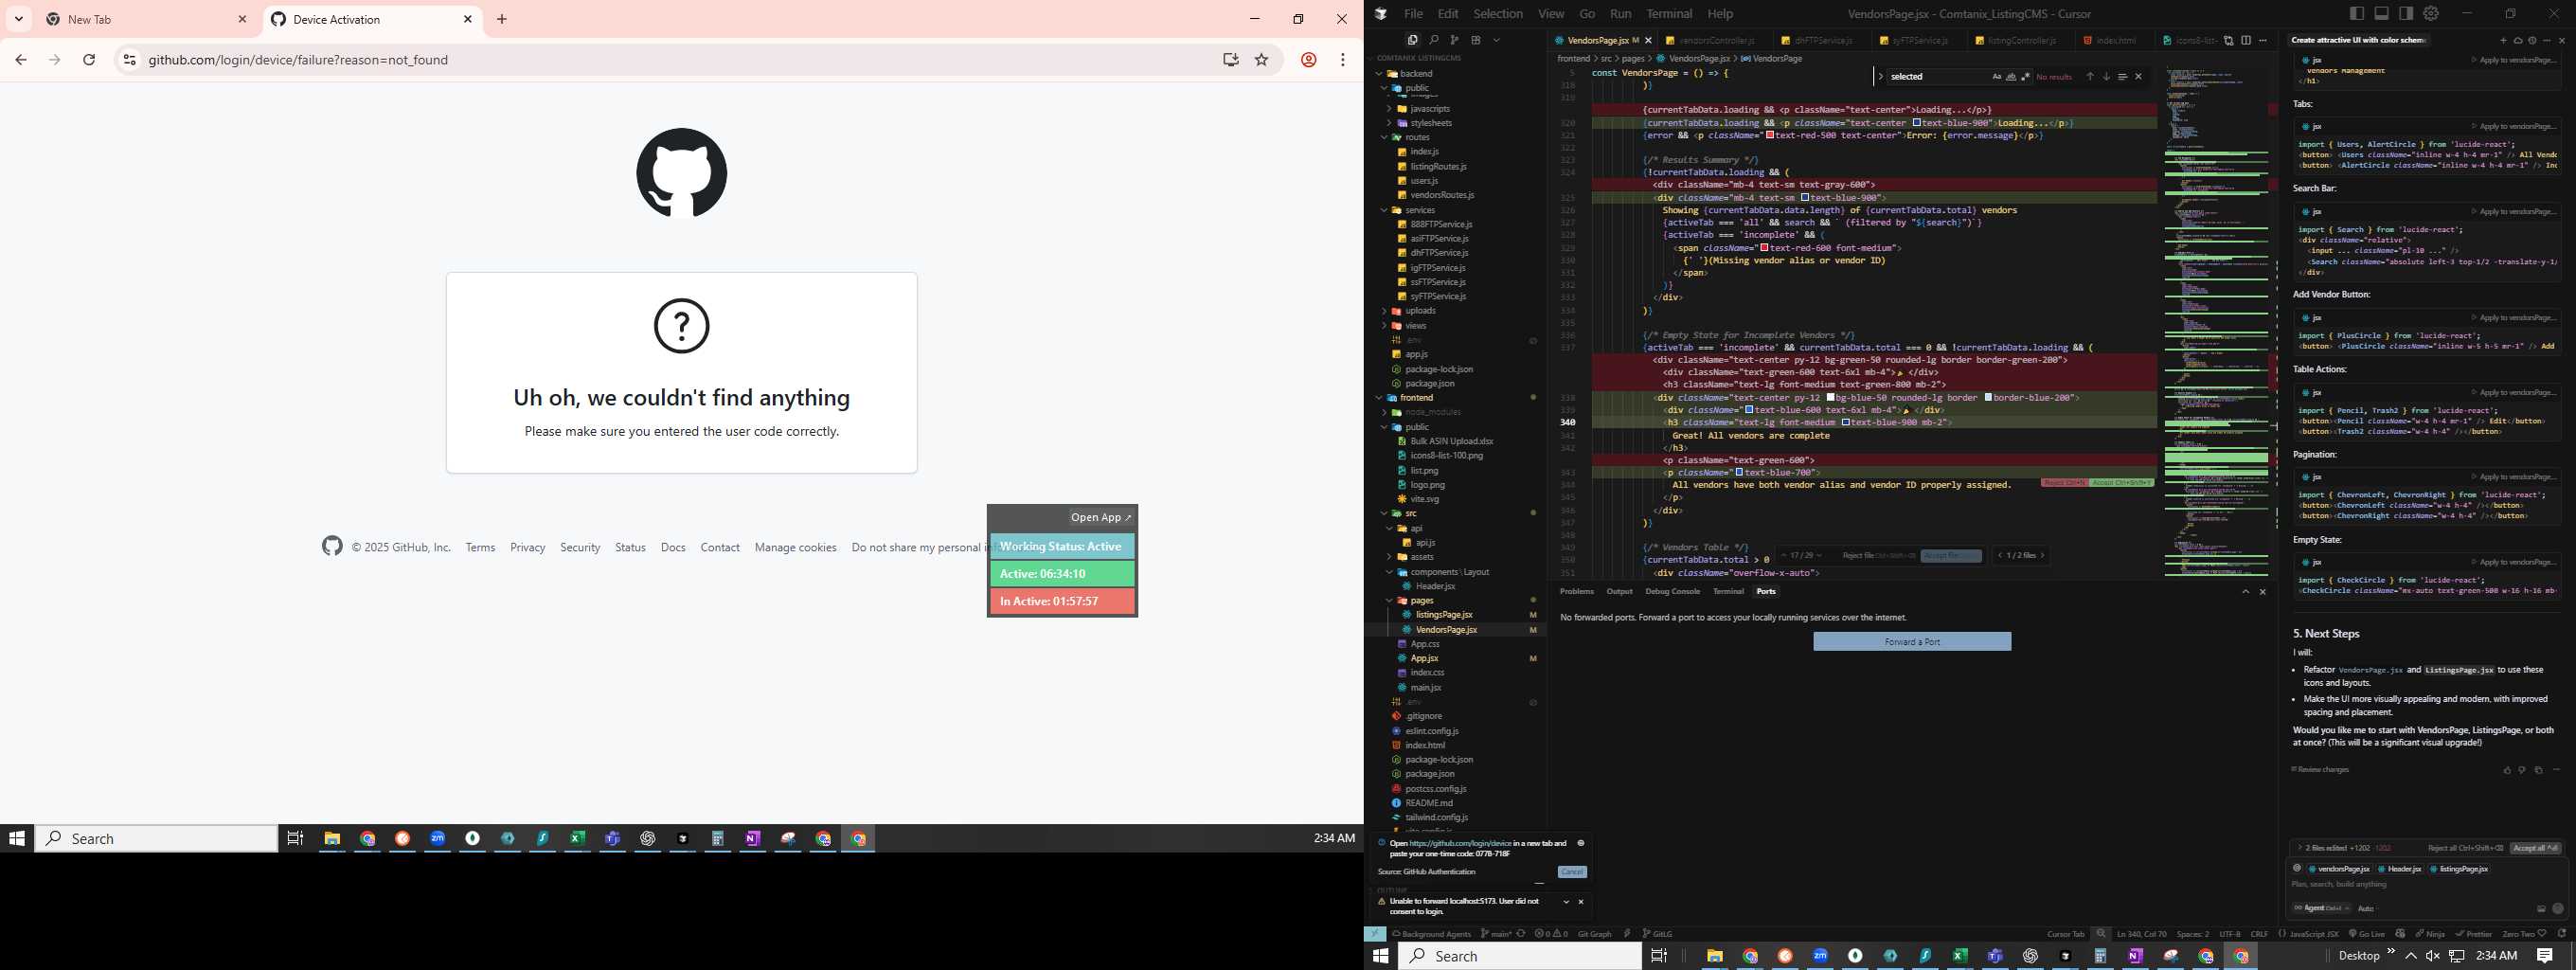The width and height of the screenshot is (2576, 970).
Task: Open the Extensions view icon in Cursor
Action: point(1476,40)
